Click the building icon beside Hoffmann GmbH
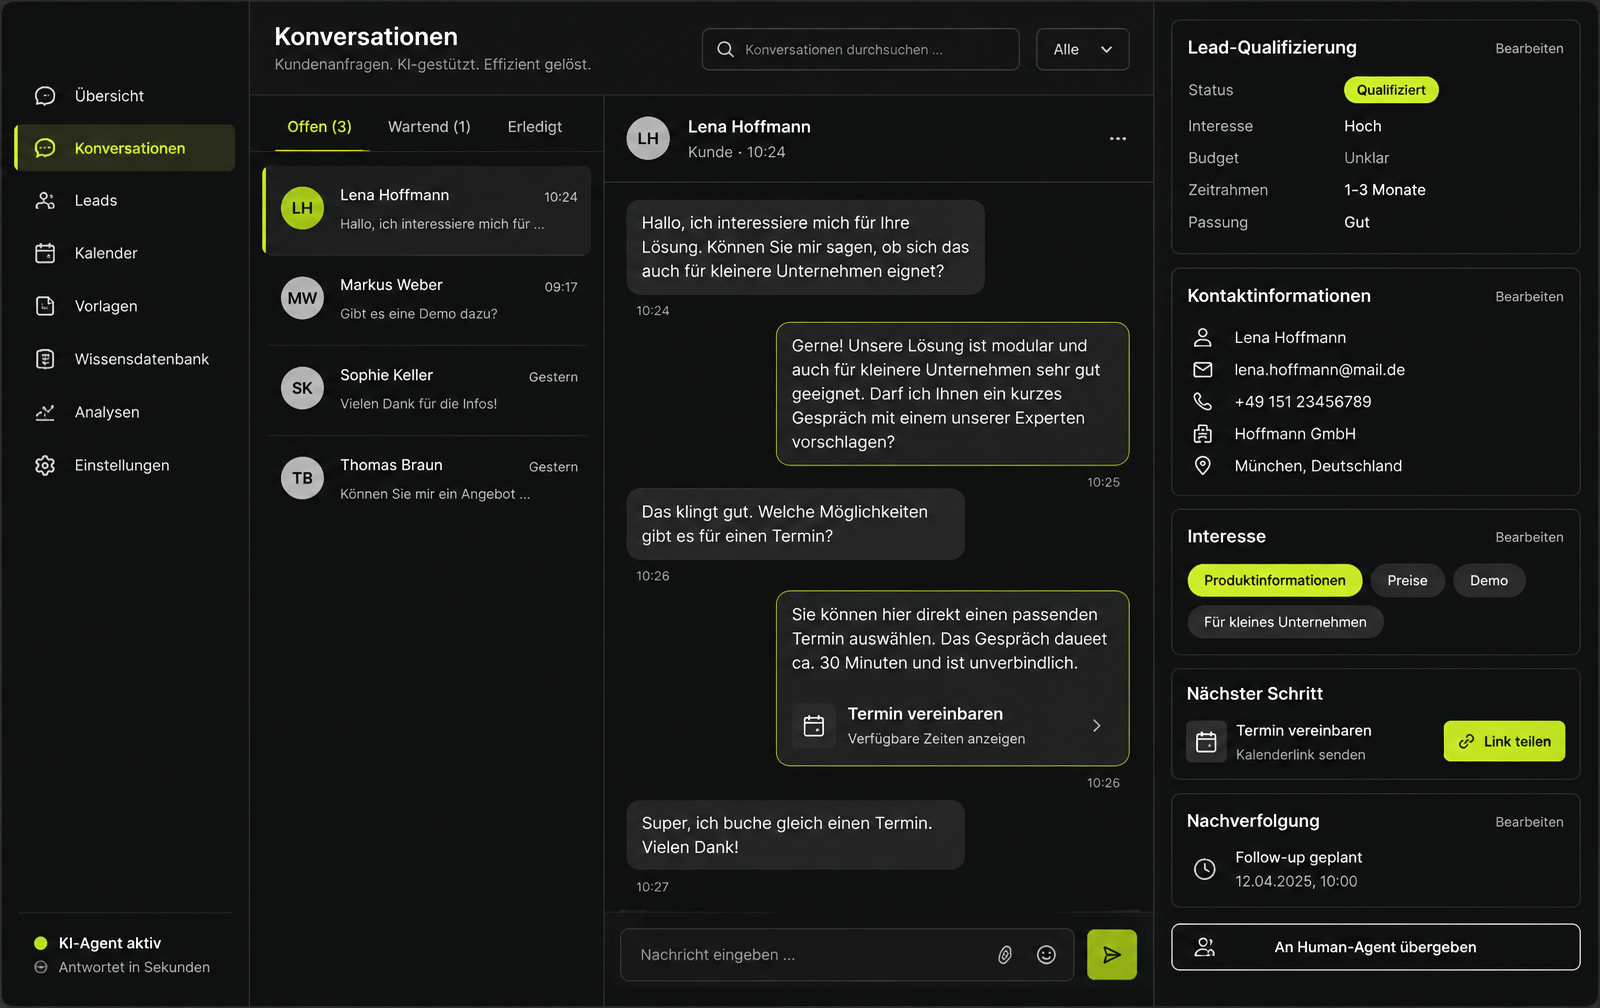1600x1008 pixels. [1203, 434]
